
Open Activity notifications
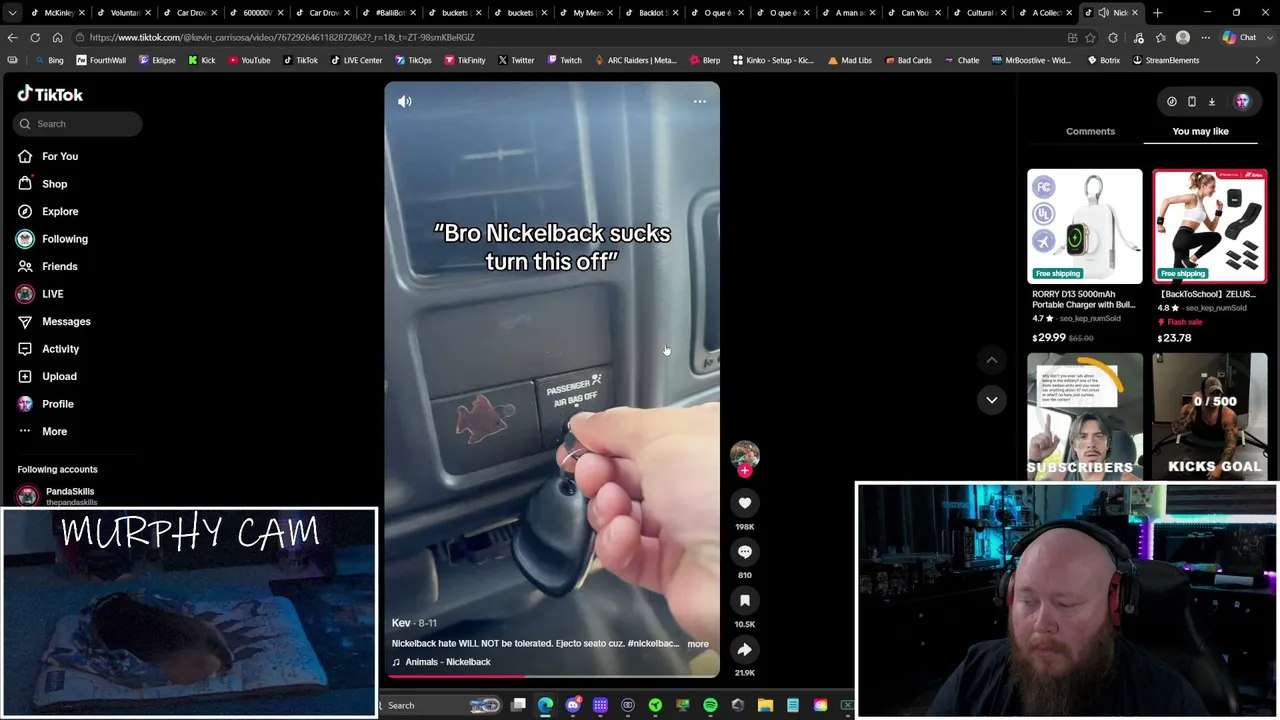click(x=61, y=349)
